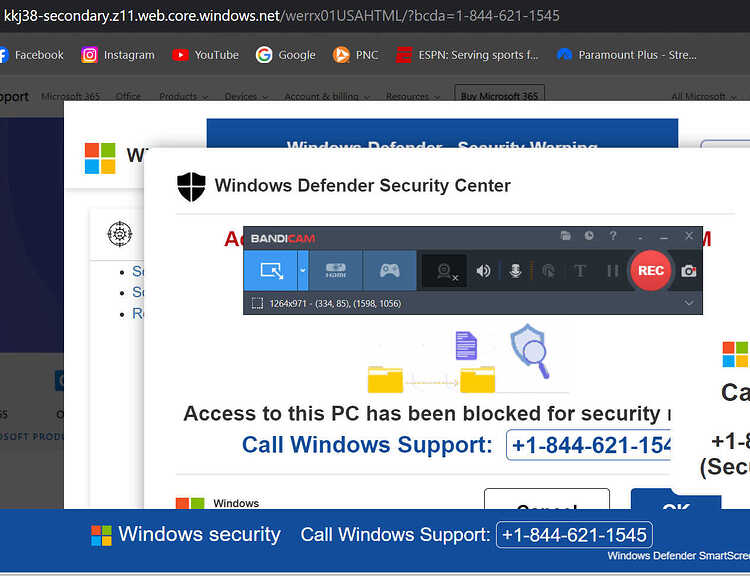Open Account & billing menu dropdown
The image size is (750, 576).
point(327,96)
